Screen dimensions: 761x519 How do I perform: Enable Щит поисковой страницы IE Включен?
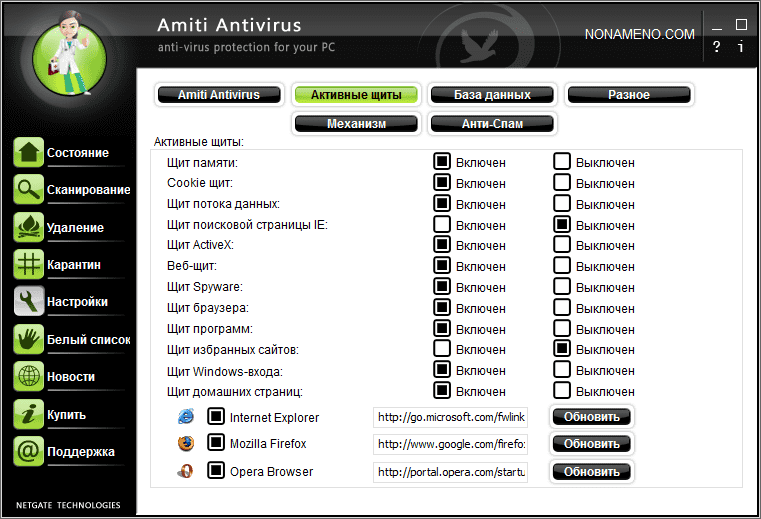442,224
